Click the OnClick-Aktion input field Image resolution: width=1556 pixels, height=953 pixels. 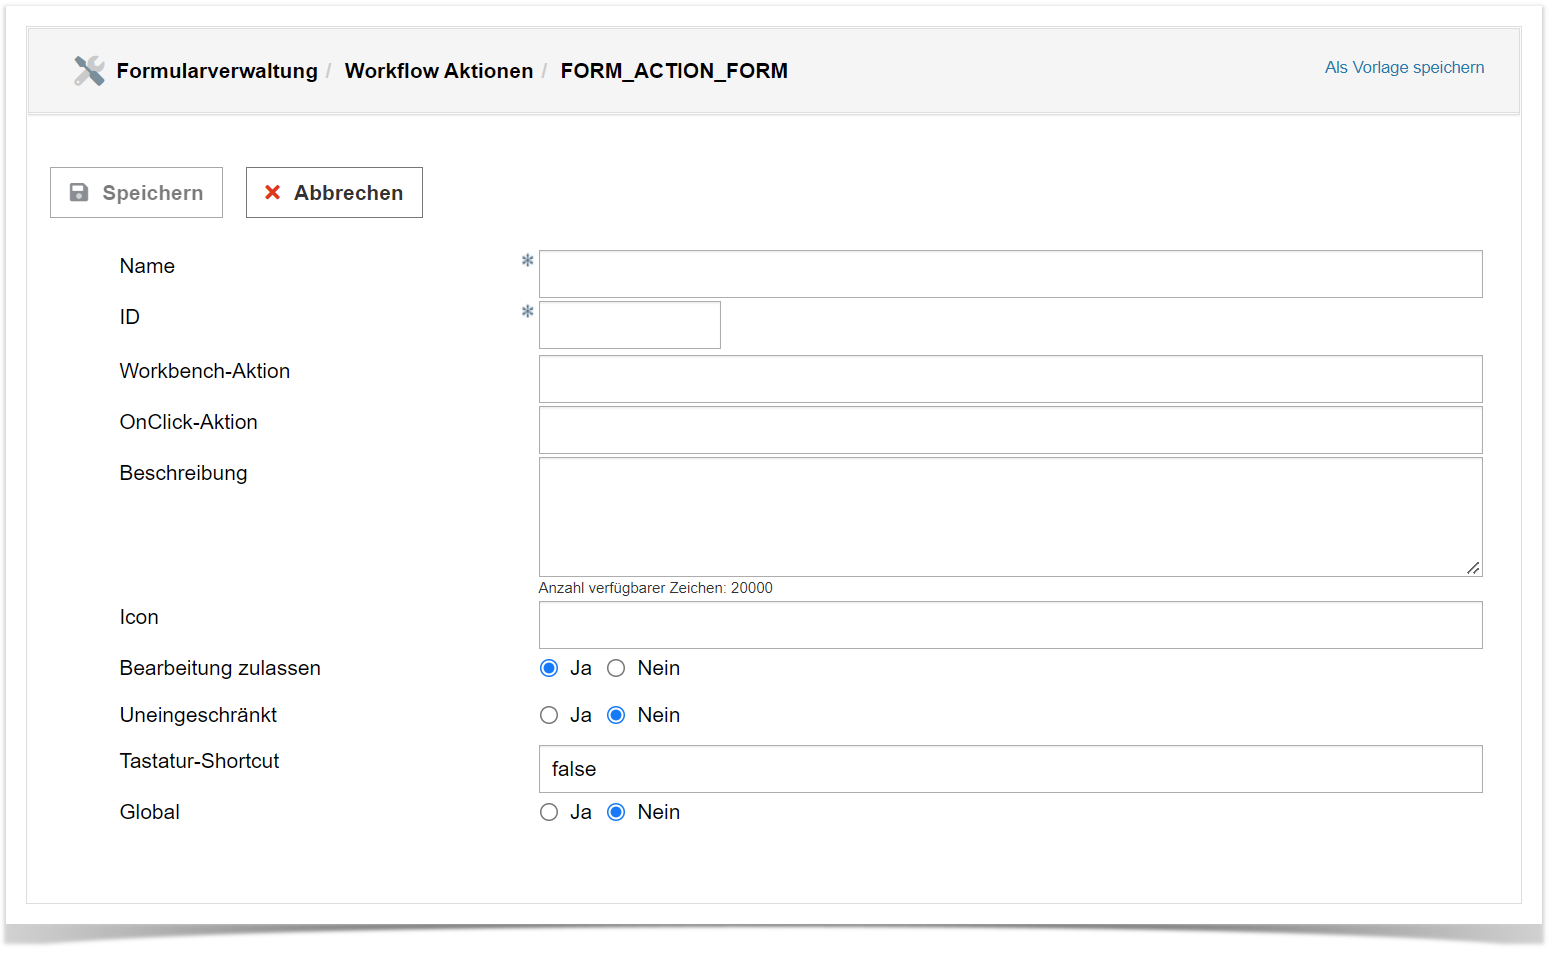[x=1010, y=430]
